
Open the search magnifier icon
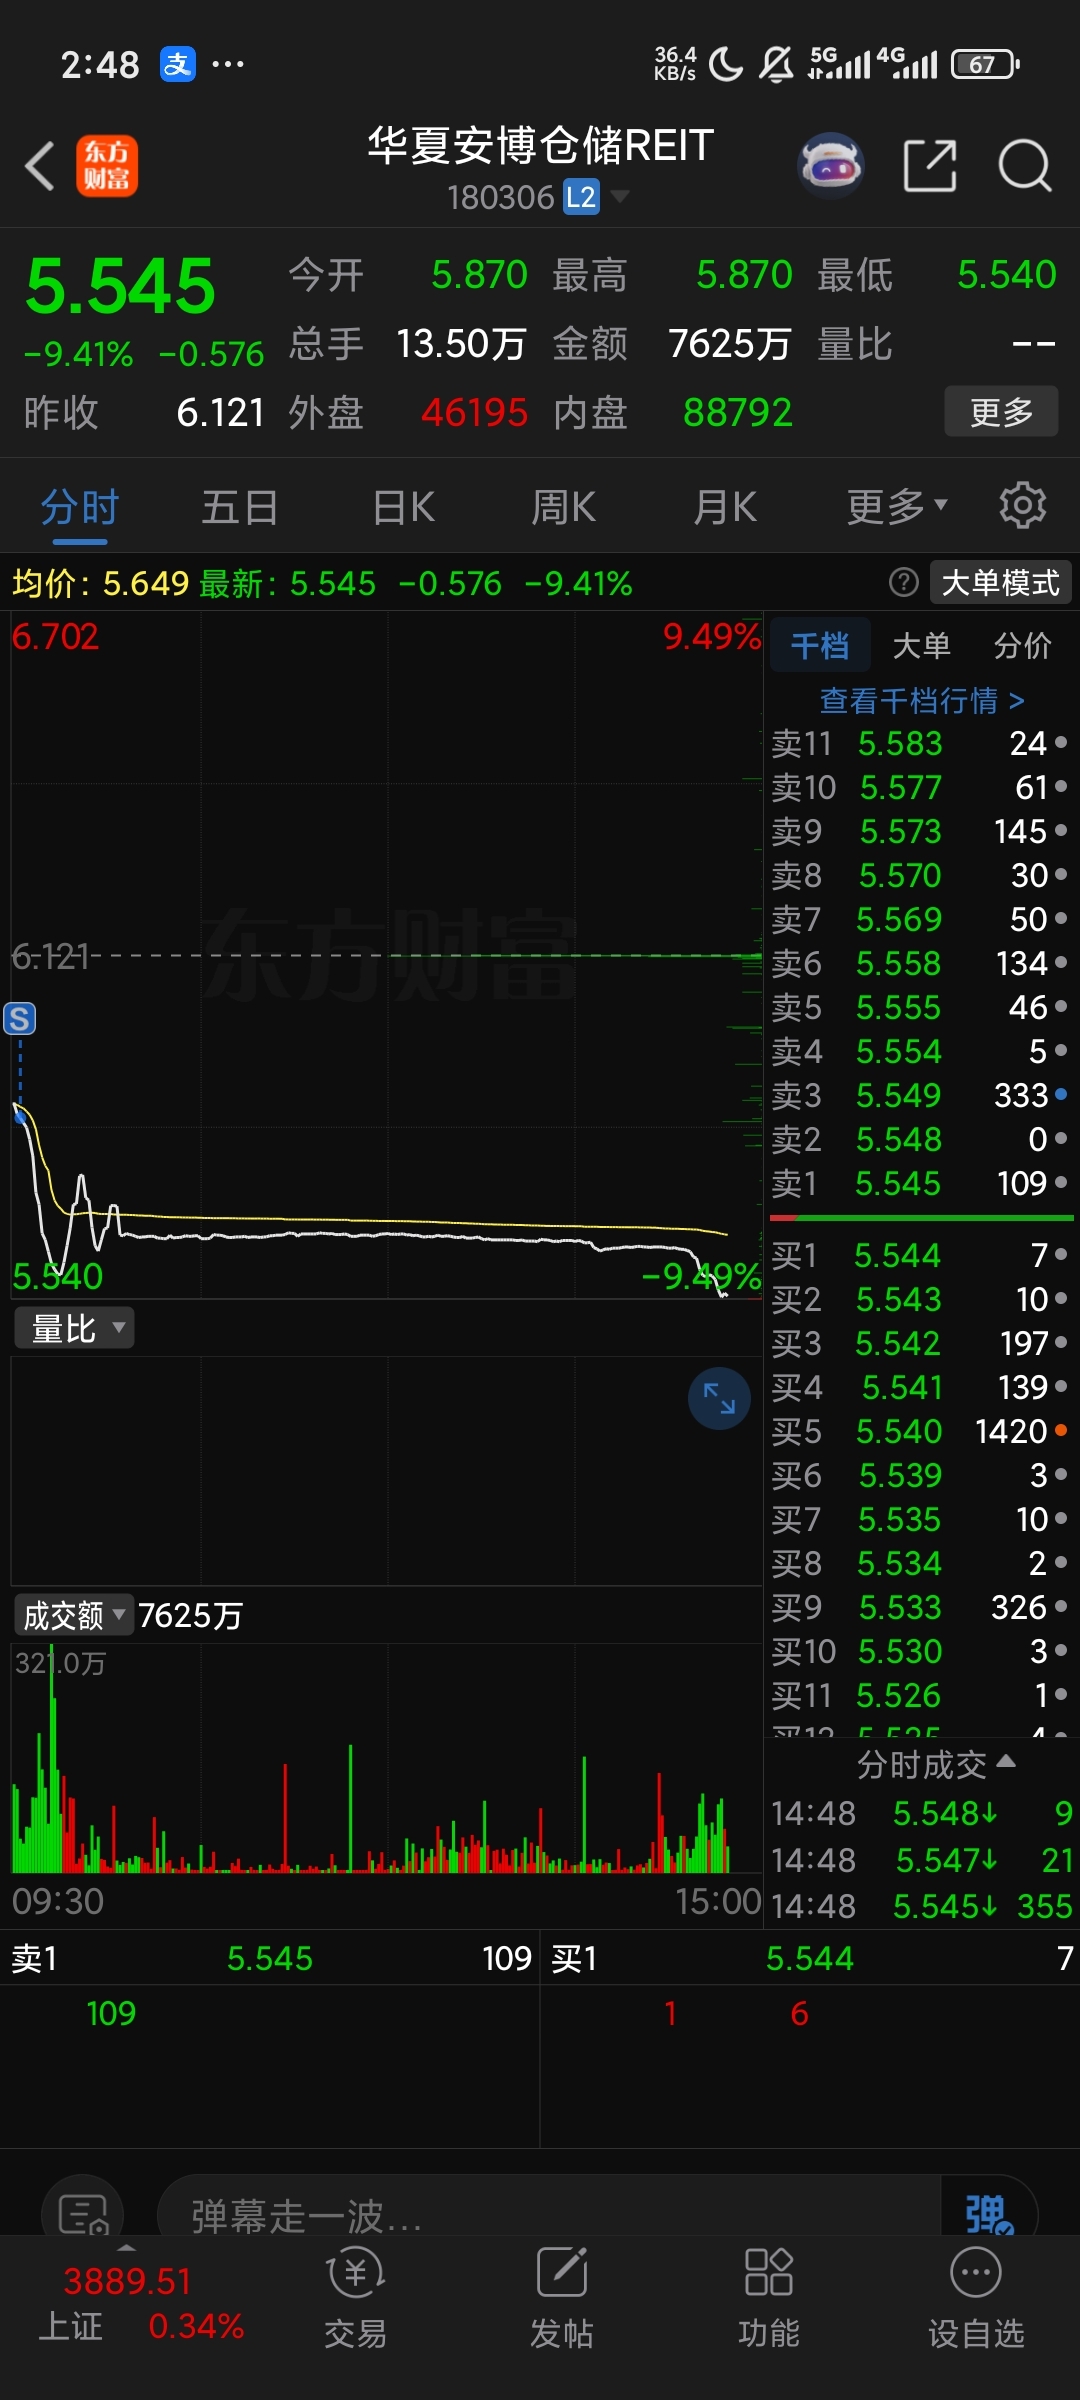pos(1025,166)
